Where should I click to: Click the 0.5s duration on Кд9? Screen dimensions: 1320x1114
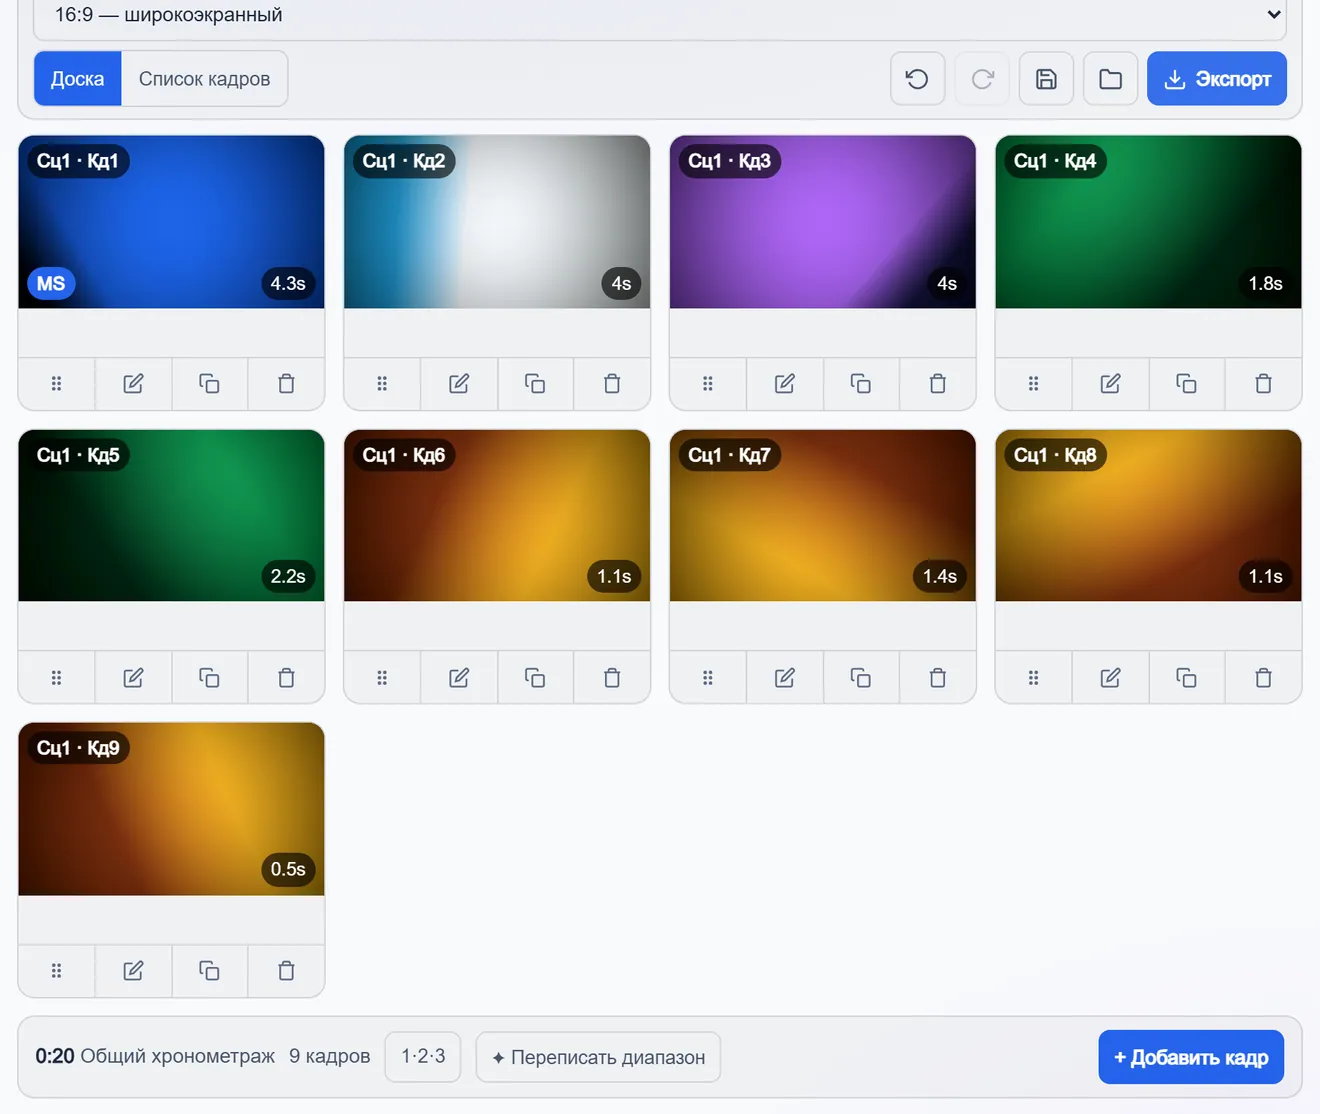coord(288,870)
